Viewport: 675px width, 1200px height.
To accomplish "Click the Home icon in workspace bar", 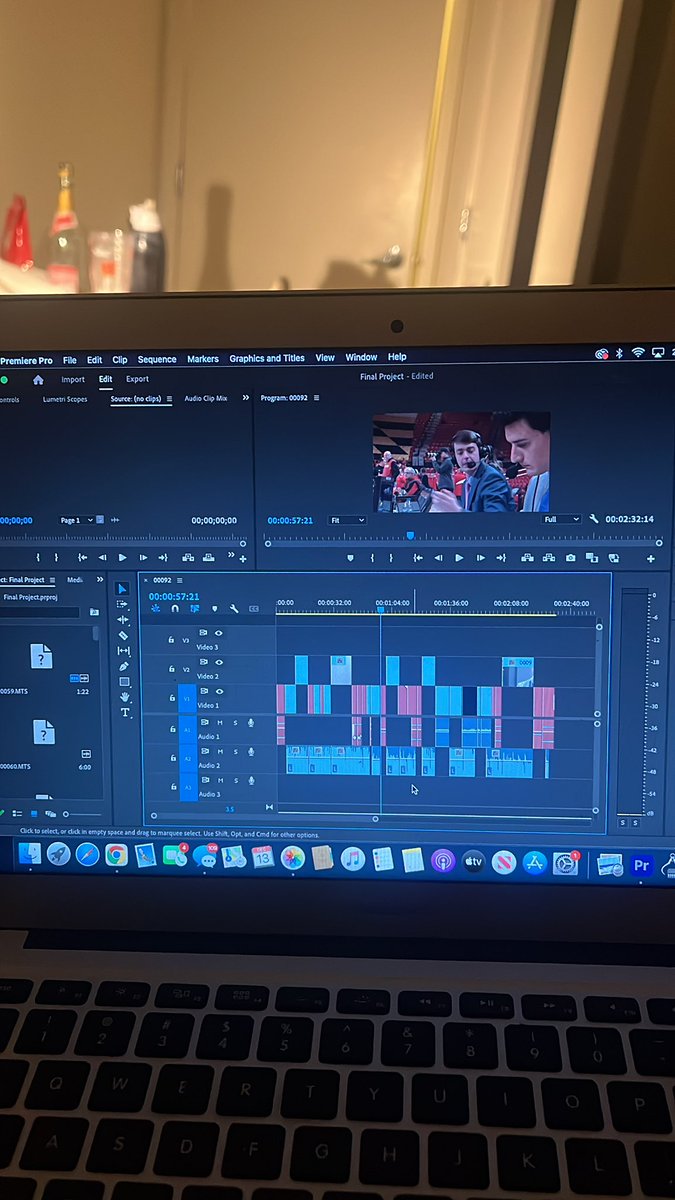I will [38, 380].
